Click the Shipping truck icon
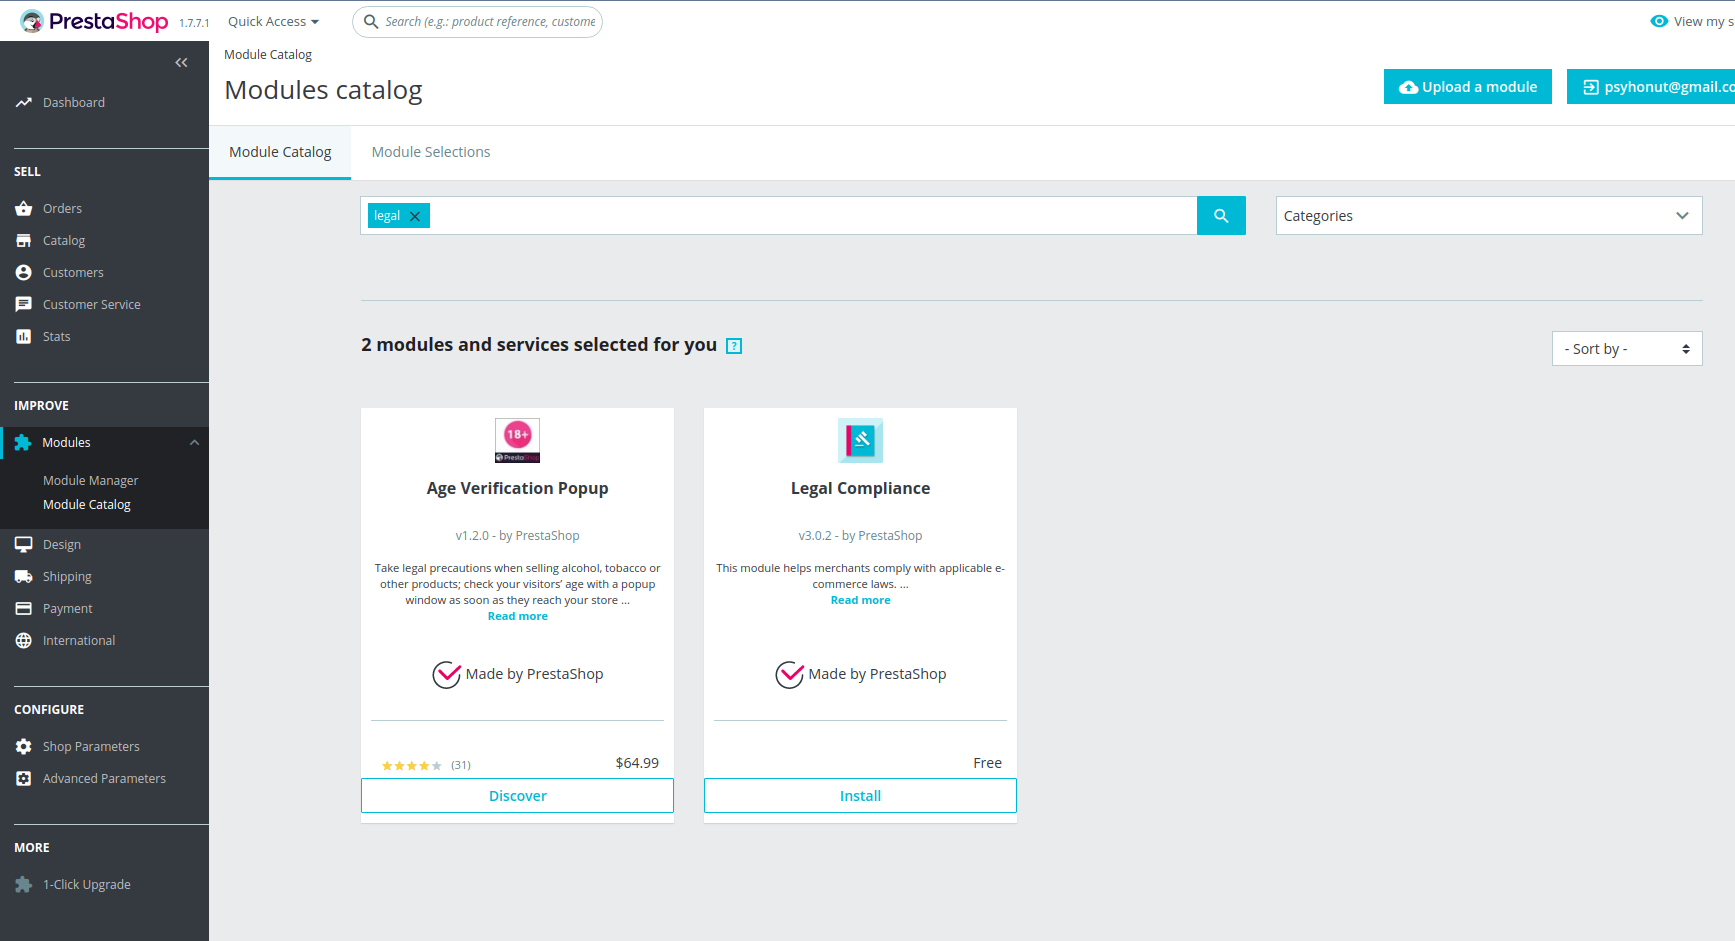 [24, 577]
